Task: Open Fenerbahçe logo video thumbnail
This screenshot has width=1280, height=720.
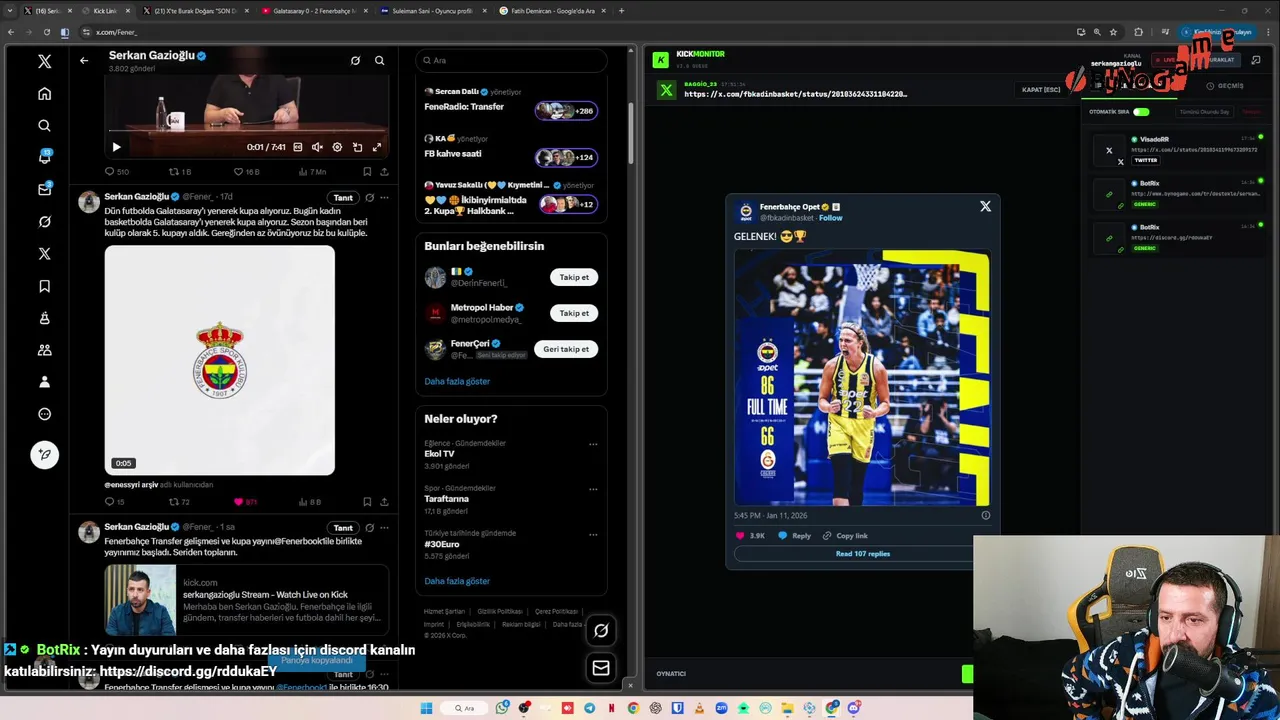Action: [220, 360]
